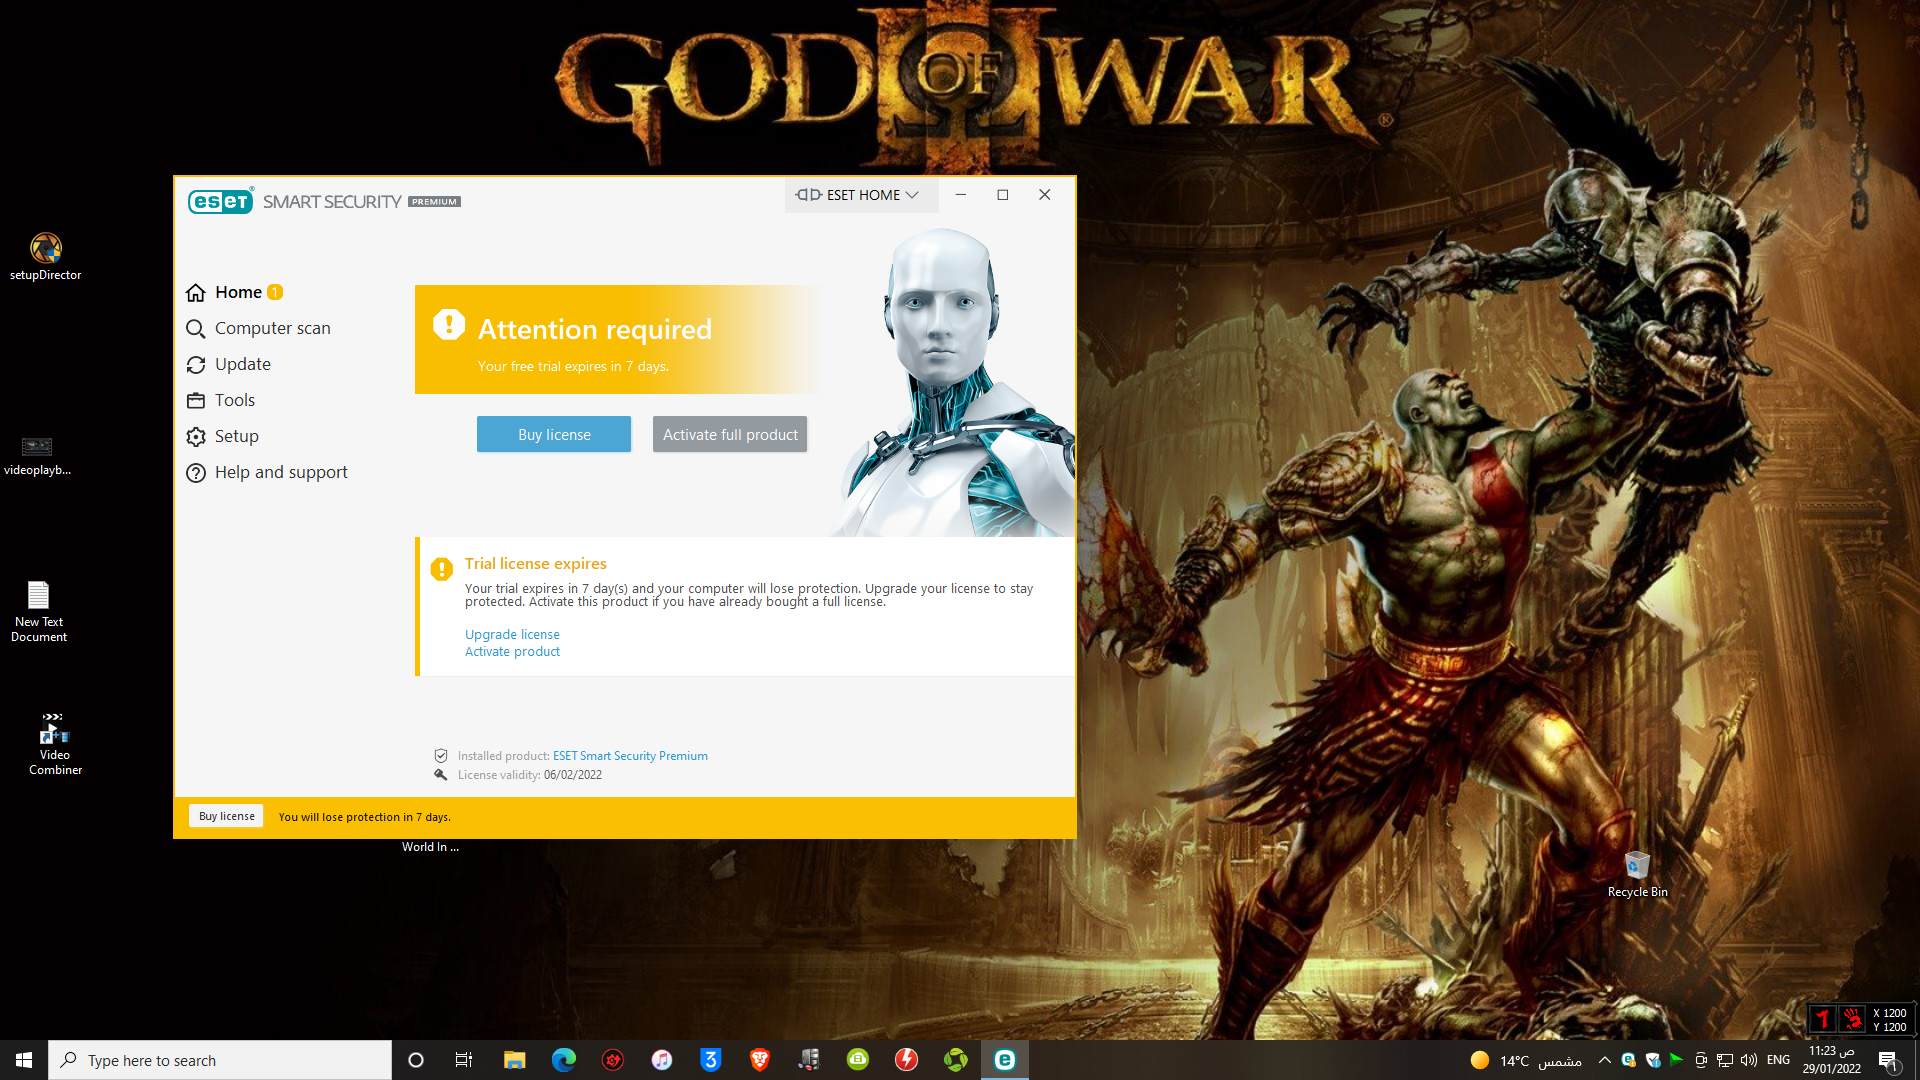Launch Microsoft Edge from the taskbar
This screenshot has width=1920, height=1080.
coord(564,1060)
